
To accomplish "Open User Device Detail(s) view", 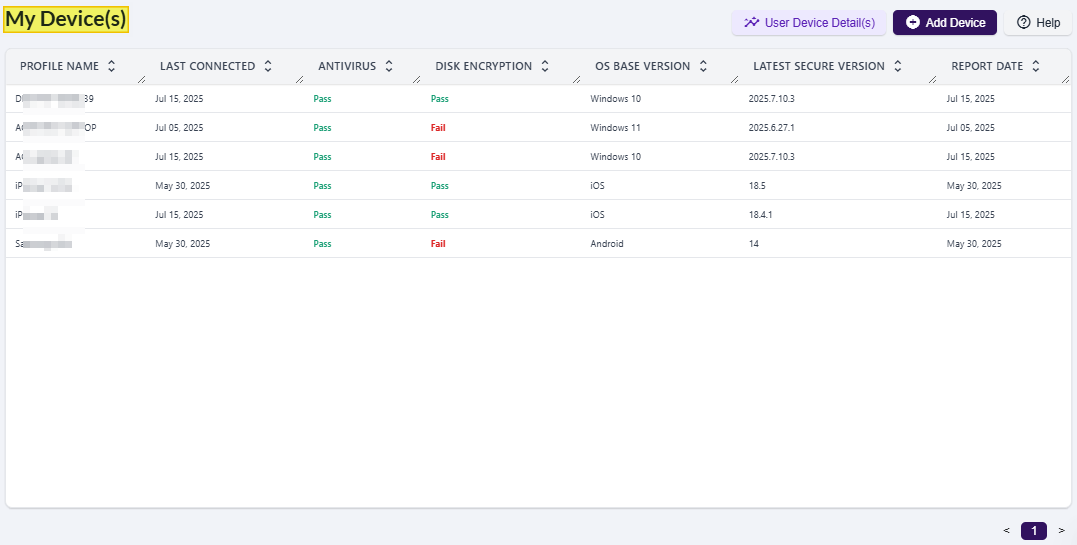I will pyautogui.click(x=809, y=22).
